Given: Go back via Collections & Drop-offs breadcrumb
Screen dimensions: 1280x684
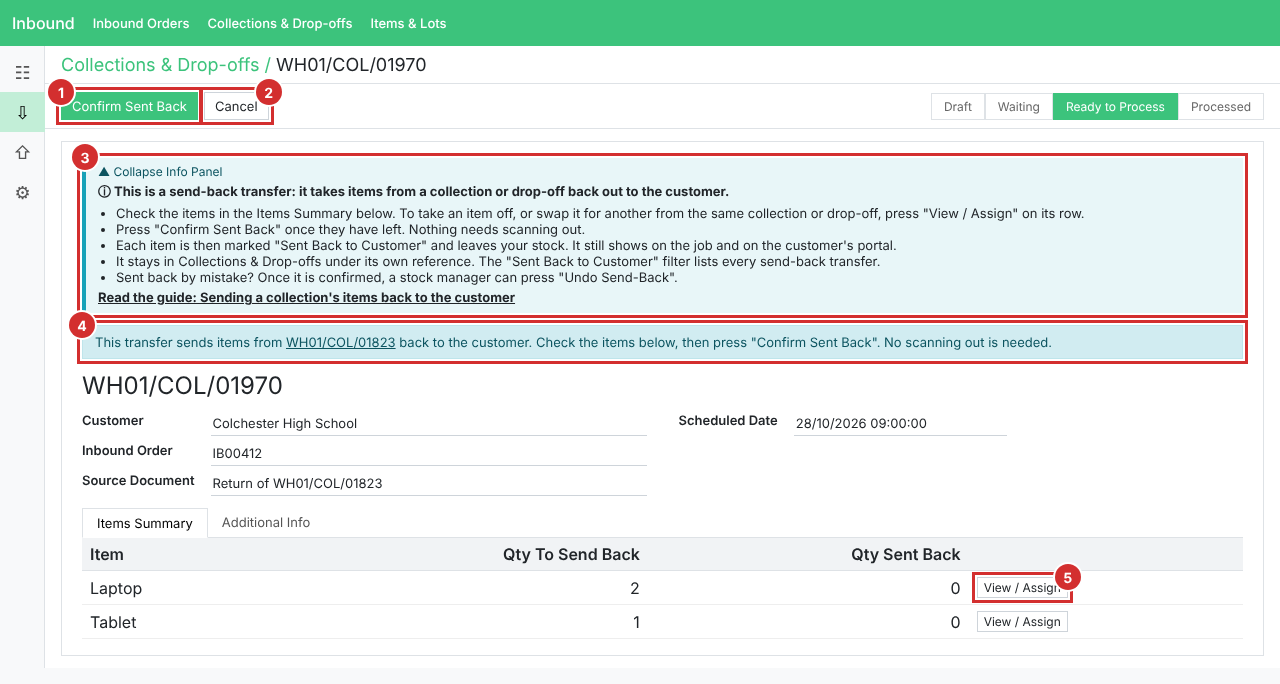Looking at the screenshot, I should (x=160, y=65).
